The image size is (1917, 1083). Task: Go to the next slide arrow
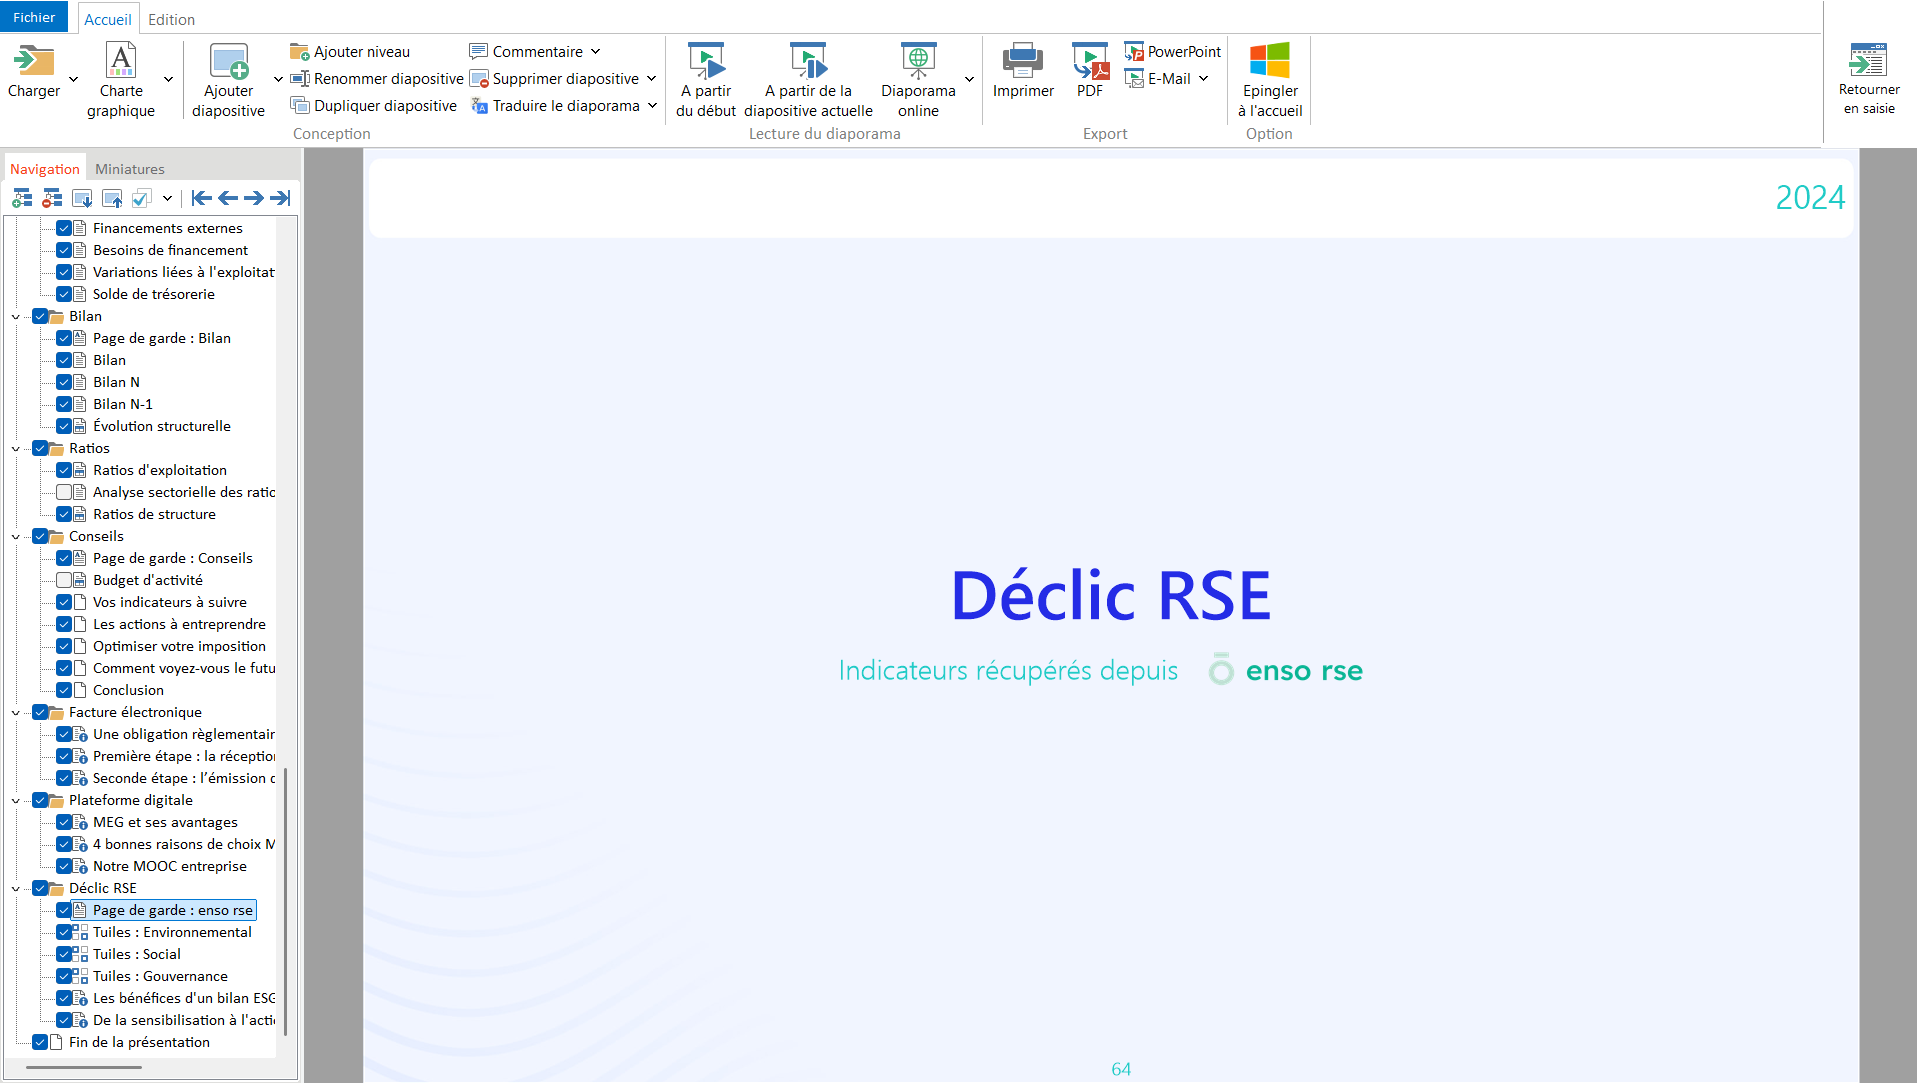(254, 198)
